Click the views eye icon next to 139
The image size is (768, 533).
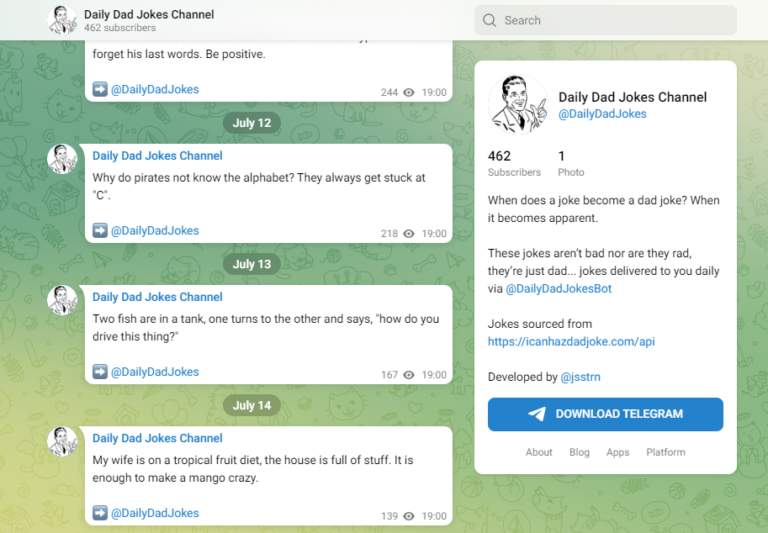point(408,516)
